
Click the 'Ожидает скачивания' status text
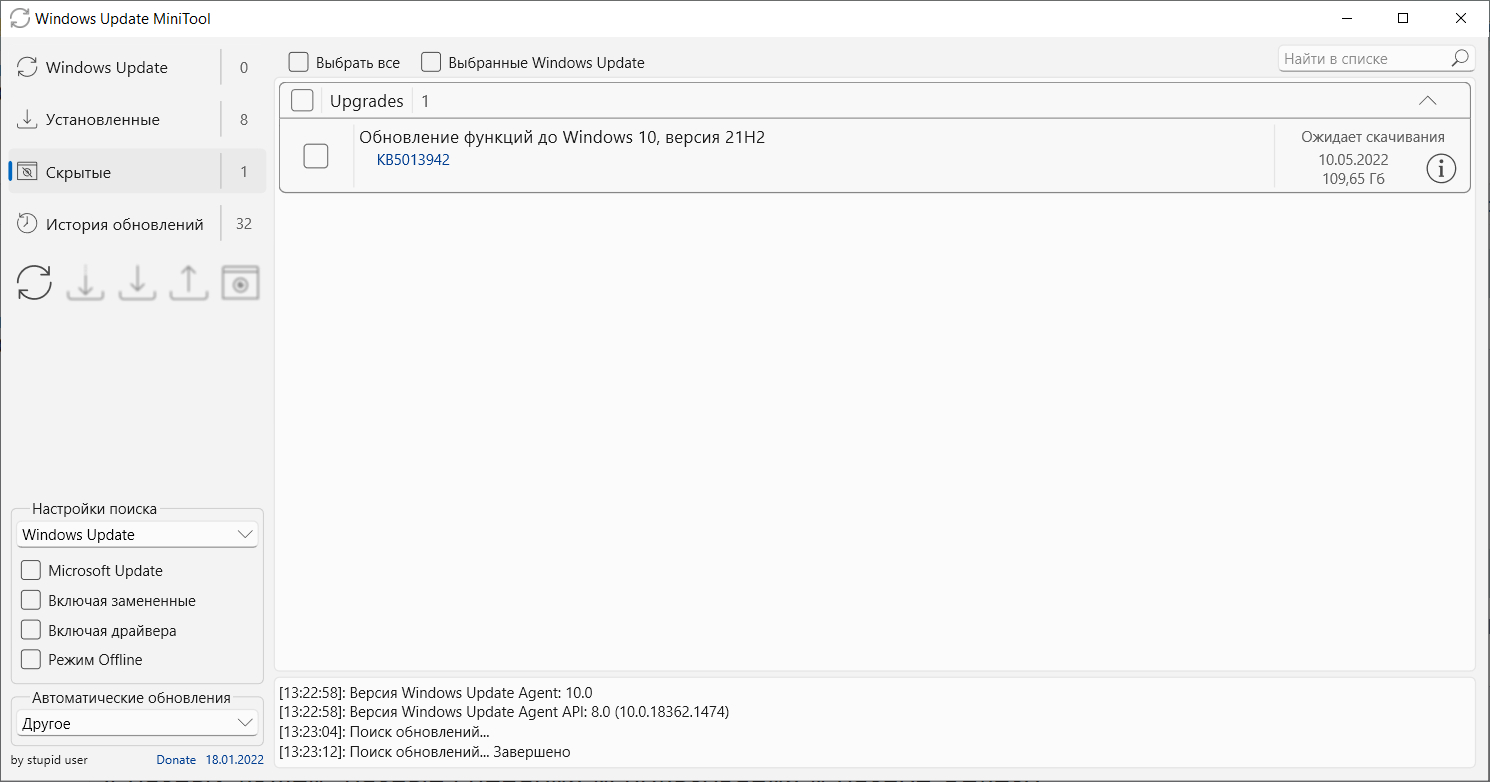click(1372, 137)
